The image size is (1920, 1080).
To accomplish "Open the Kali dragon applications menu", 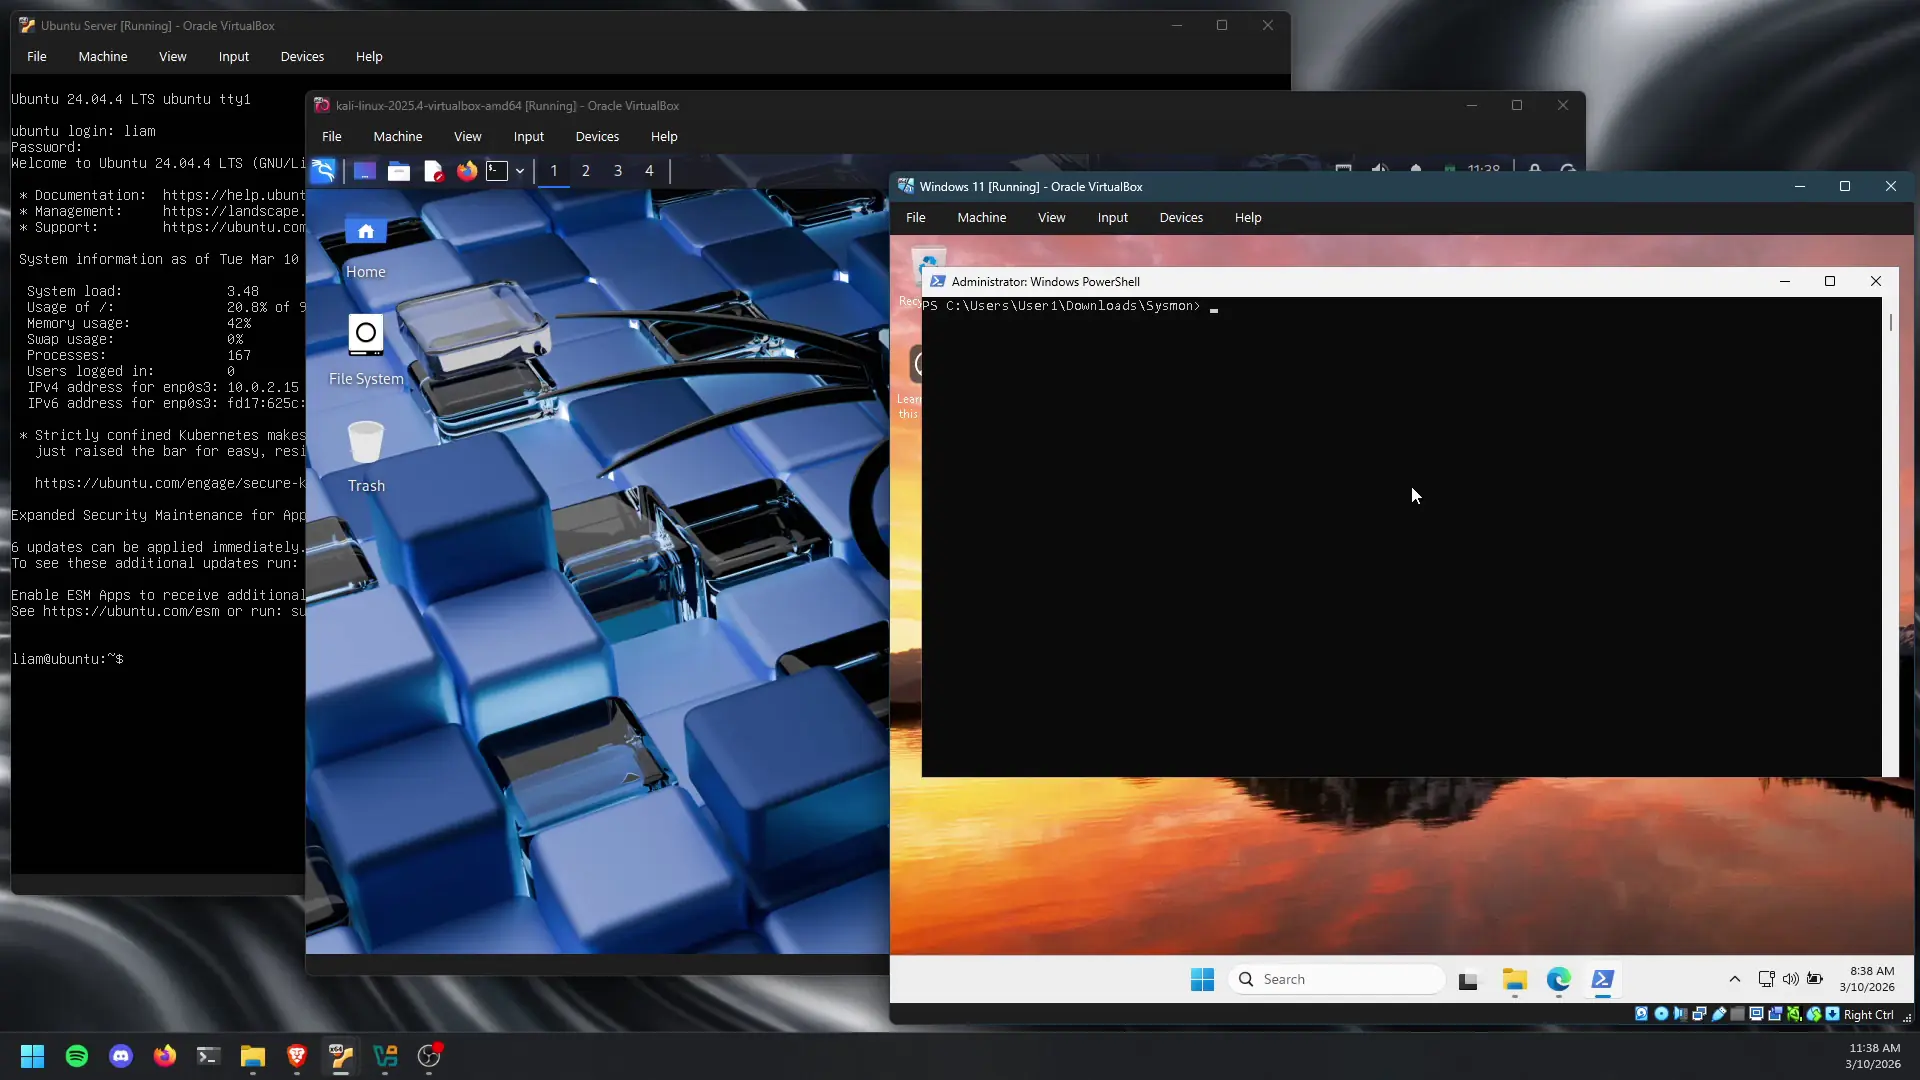I will click(x=323, y=171).
